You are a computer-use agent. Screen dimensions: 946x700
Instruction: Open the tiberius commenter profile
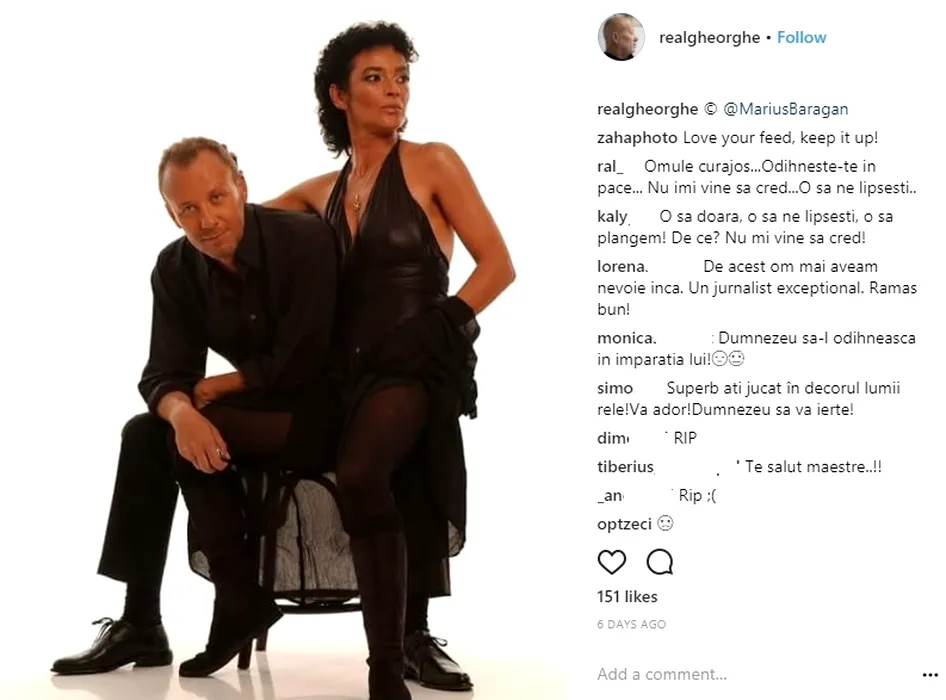coord(626,467)
